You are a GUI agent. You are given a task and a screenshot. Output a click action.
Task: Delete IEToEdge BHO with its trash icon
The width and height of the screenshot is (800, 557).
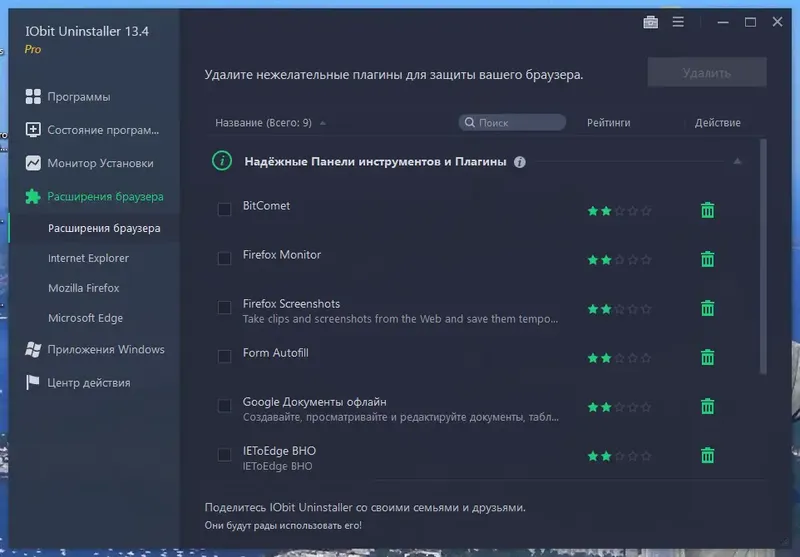click(x=708, y=455)
